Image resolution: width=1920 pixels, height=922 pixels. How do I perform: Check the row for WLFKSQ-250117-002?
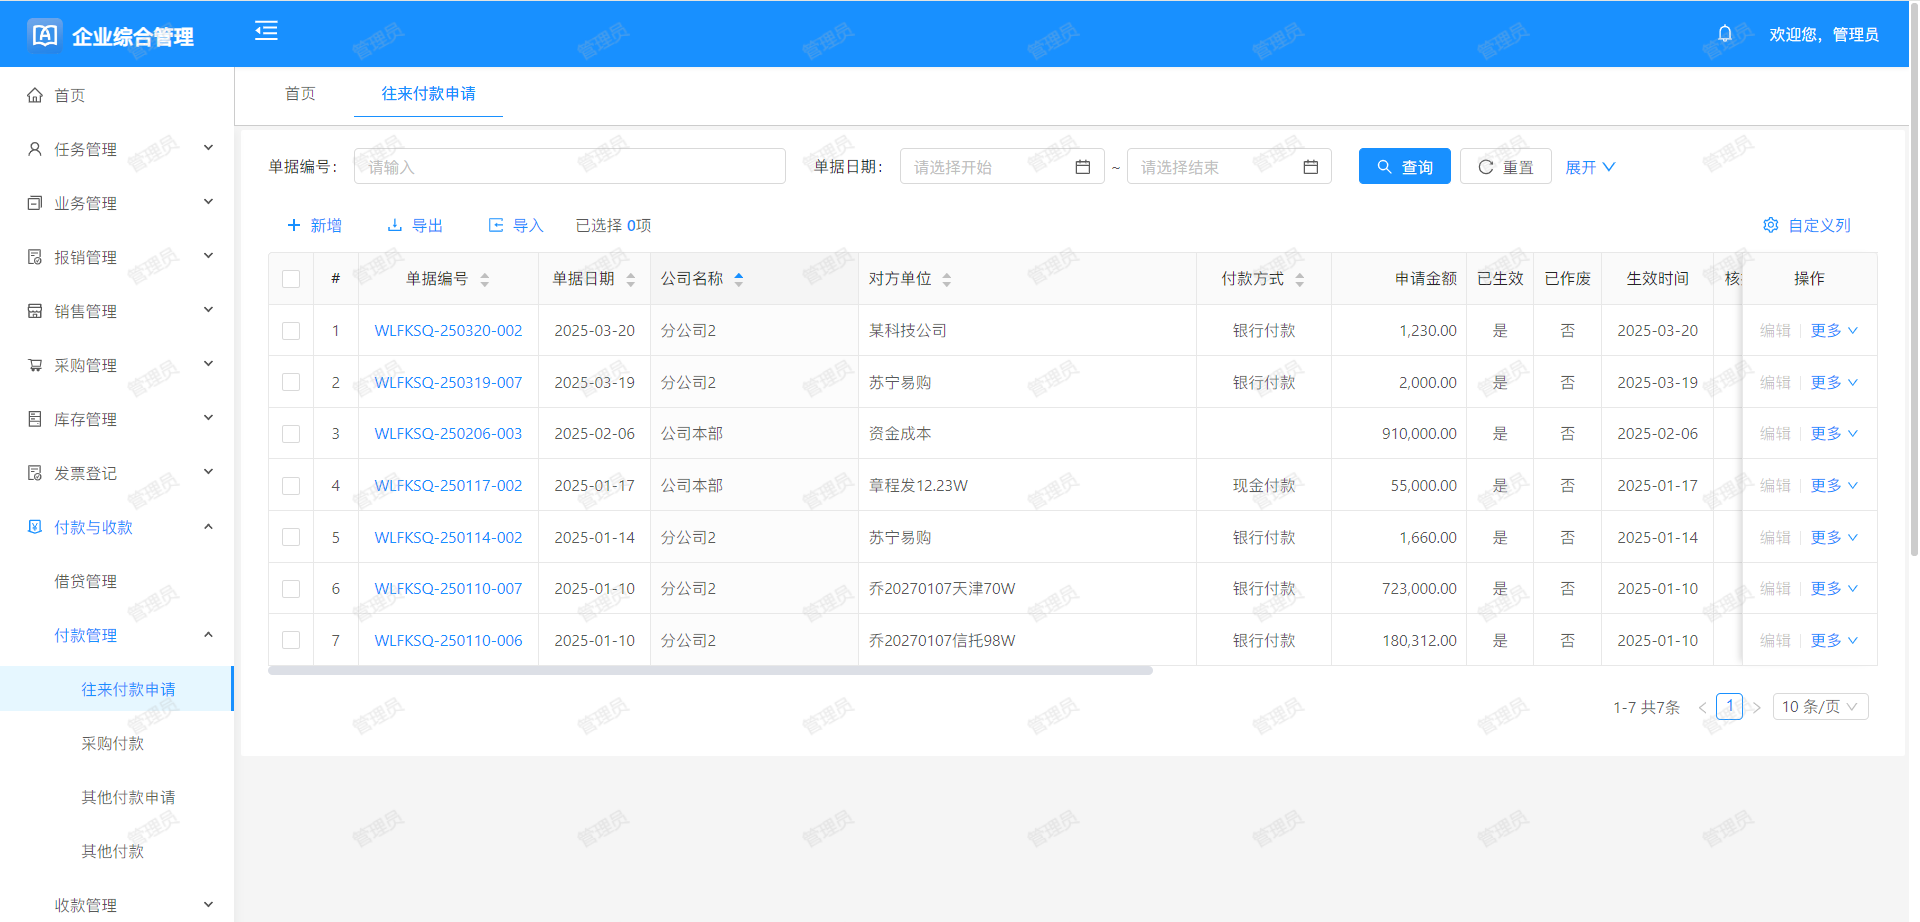[x=291, y=486]
